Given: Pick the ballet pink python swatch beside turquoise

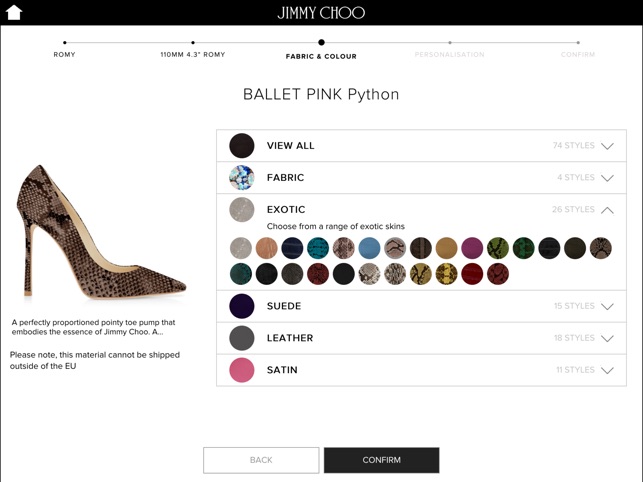Looking at the screenshot, I should 344,248.
